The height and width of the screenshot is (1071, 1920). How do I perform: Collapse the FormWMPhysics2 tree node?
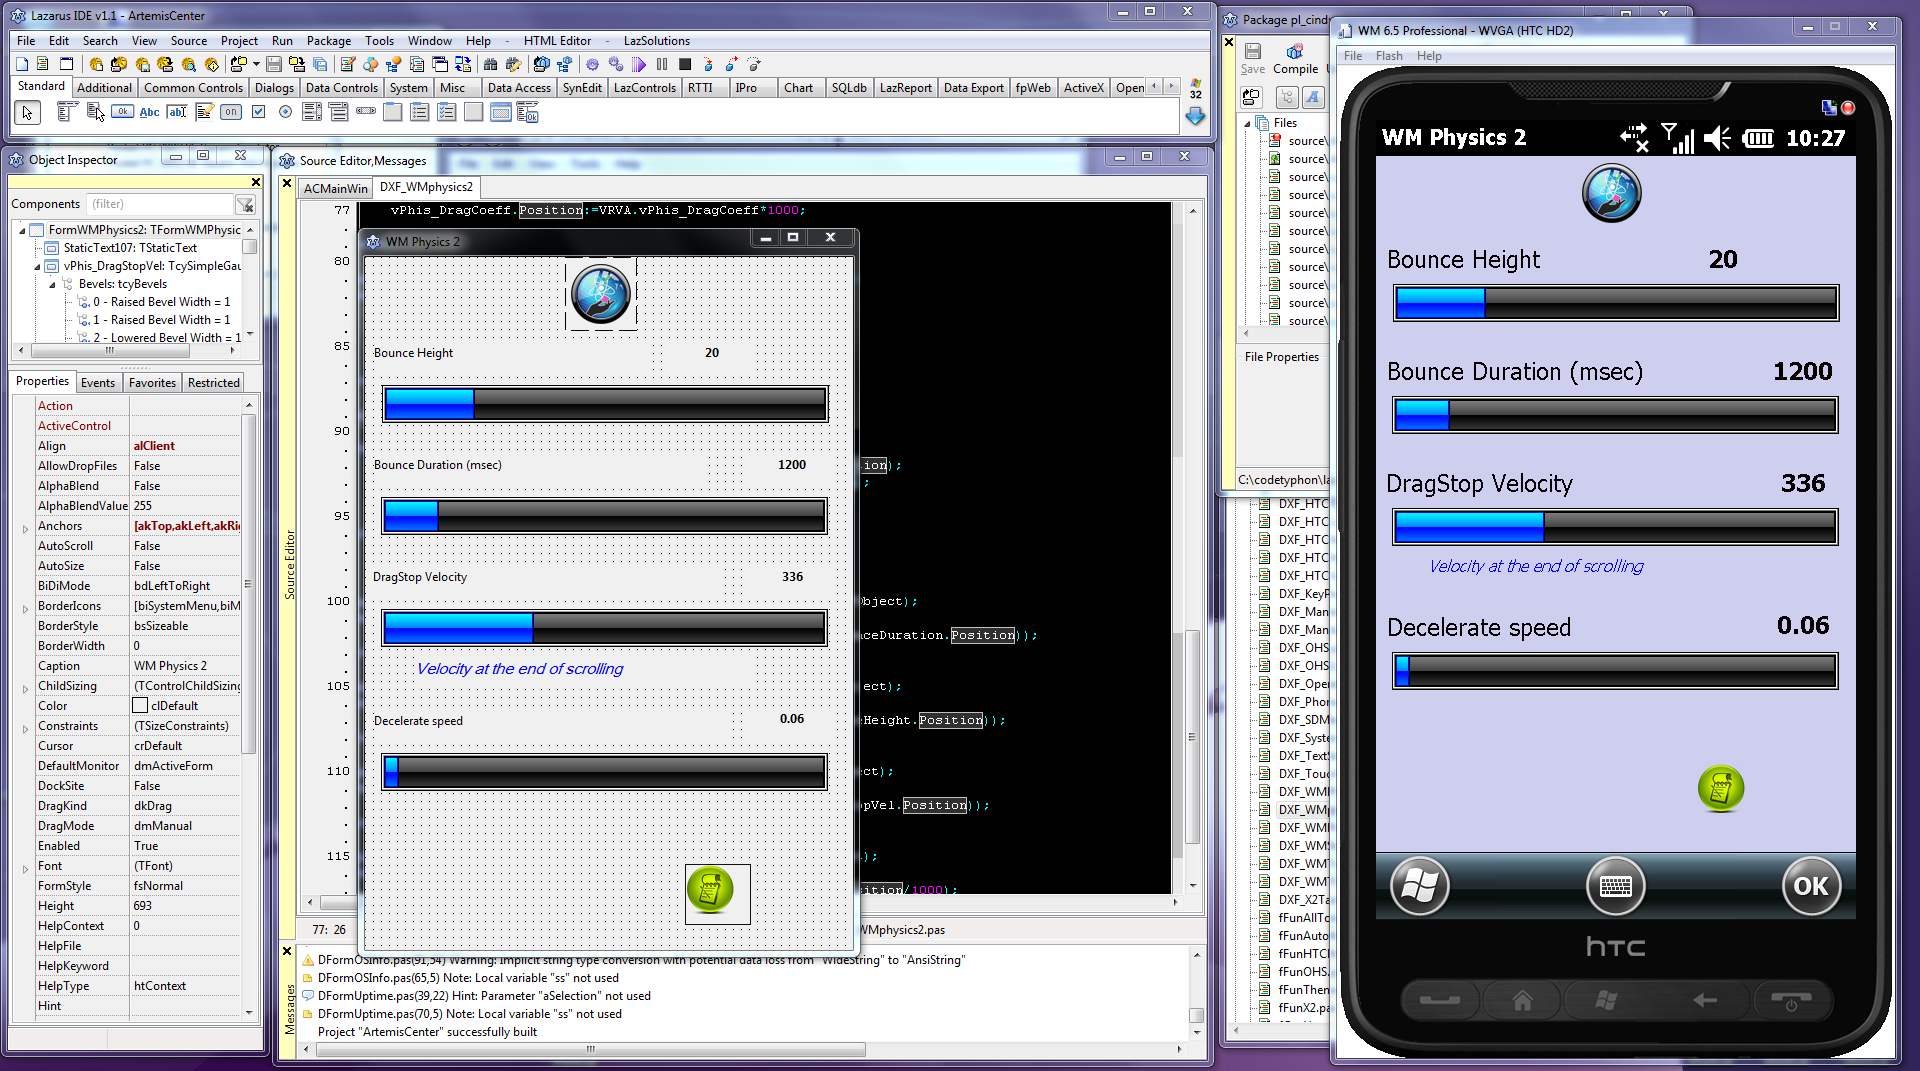(22, 230)
